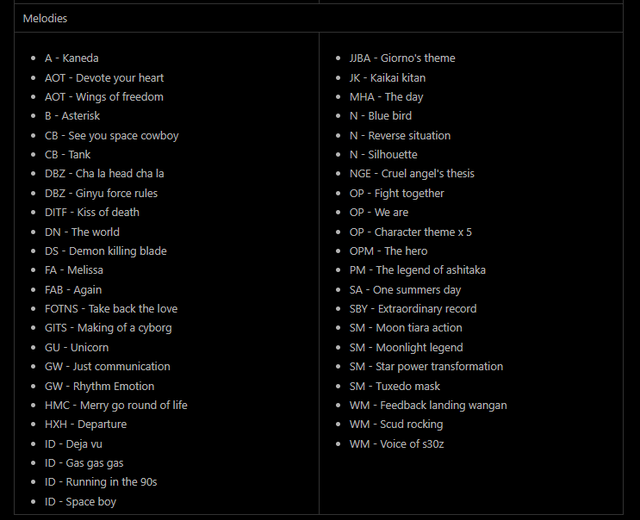640x520 pixels.
Task: Click 'SM - Star power transformation'
Action: (426, 367)
